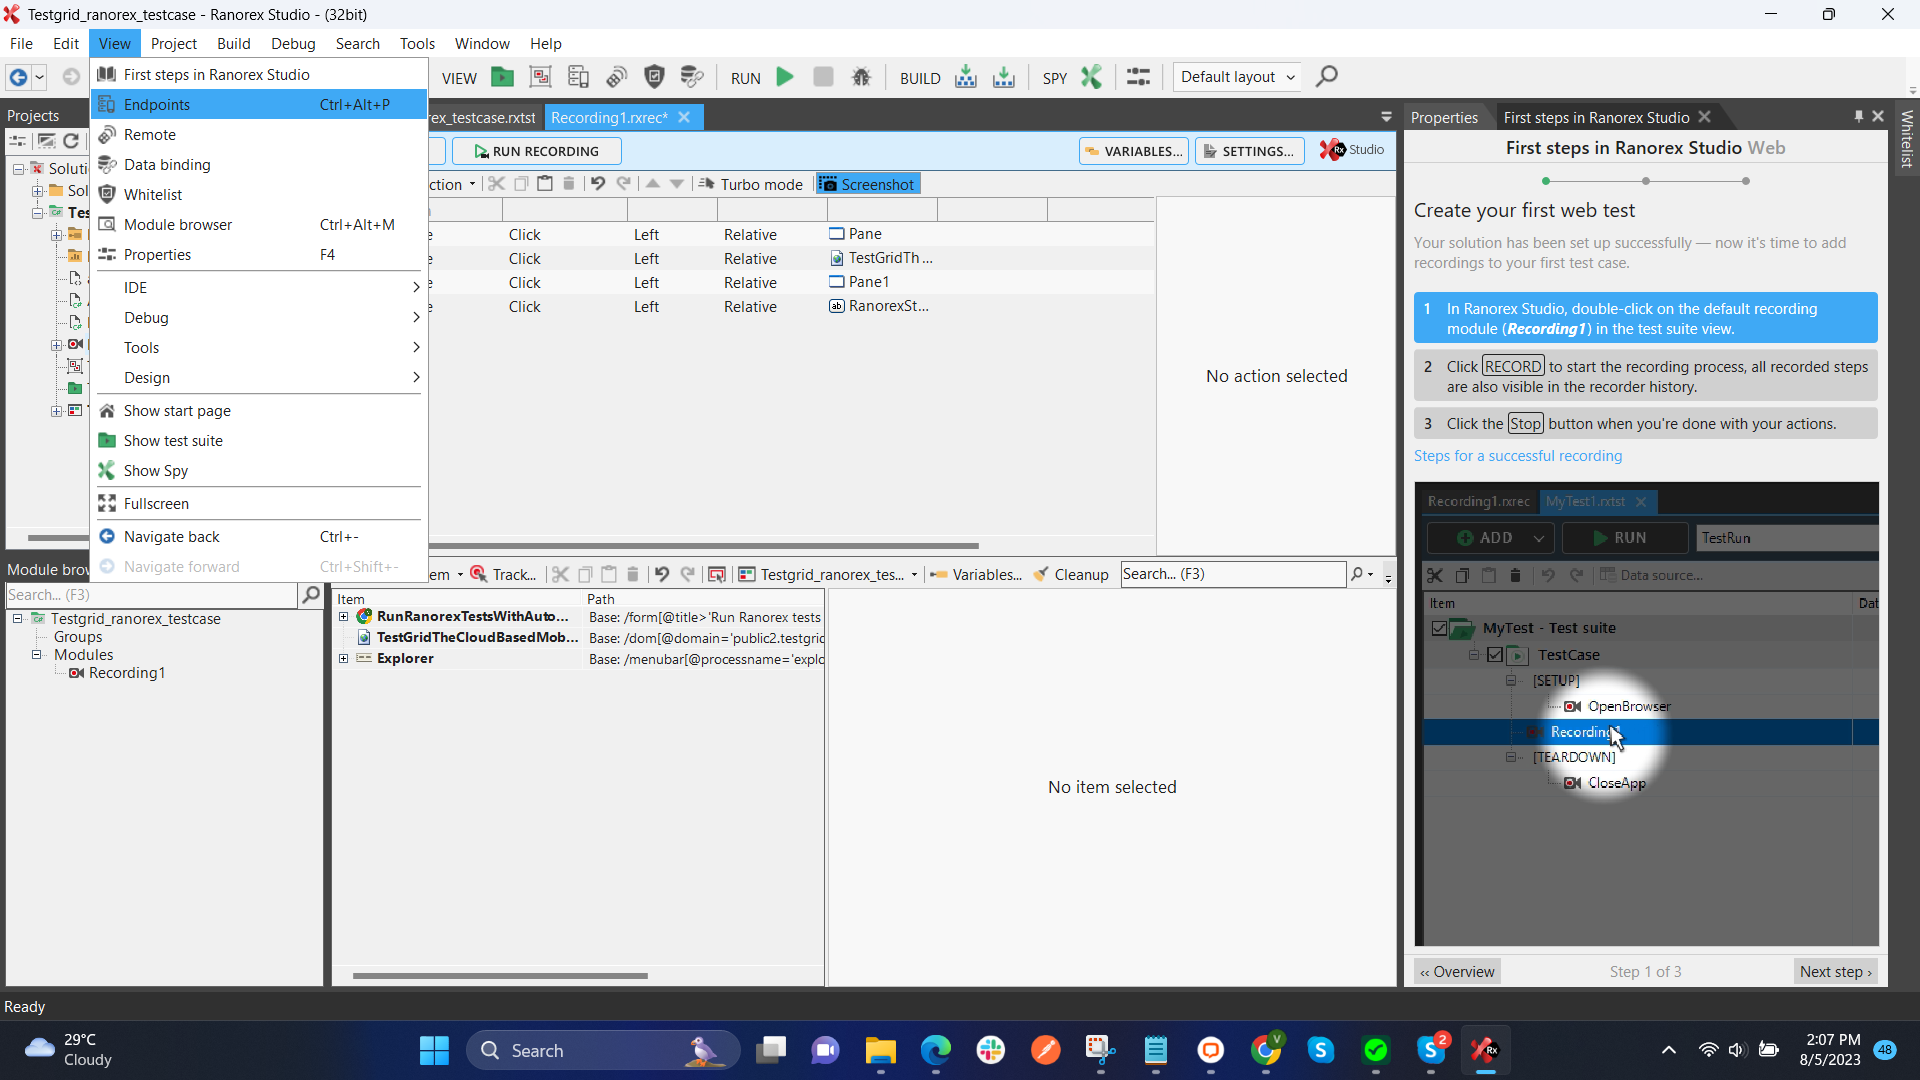Choose Module browser from View menu

pos(260,225)
